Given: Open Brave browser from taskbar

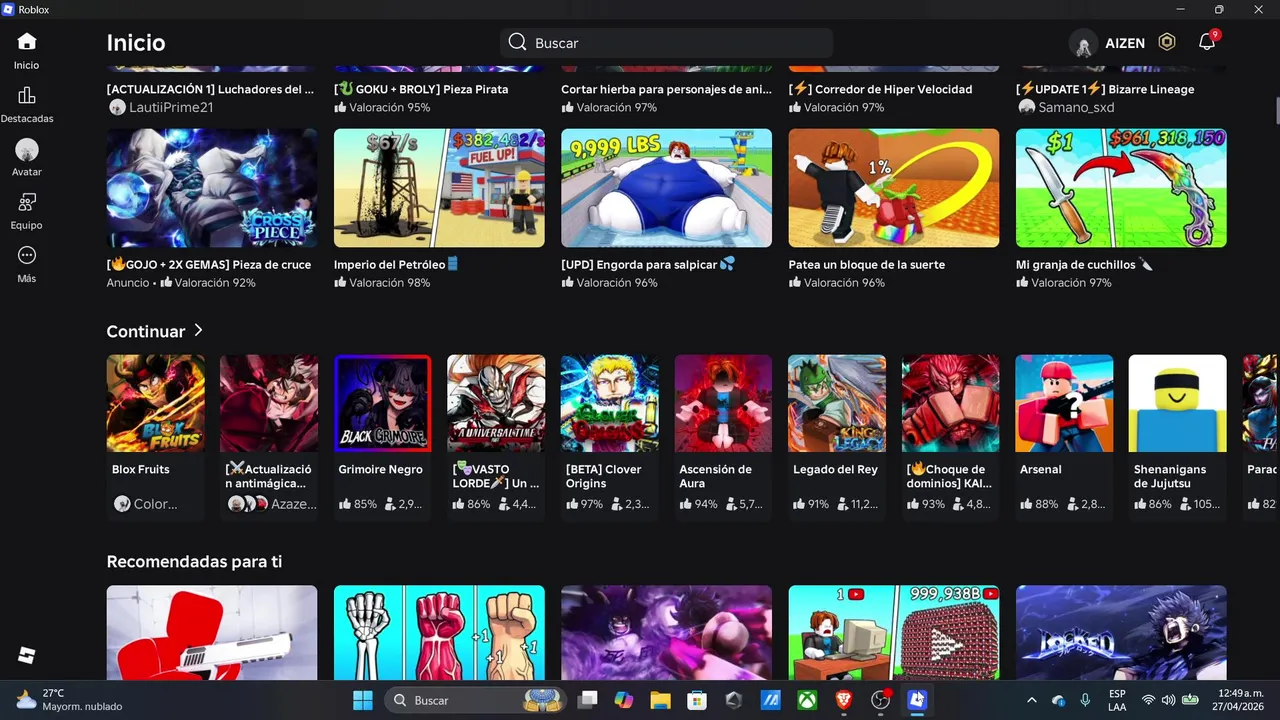Looking at the screenshot, I should coord(844,700).
